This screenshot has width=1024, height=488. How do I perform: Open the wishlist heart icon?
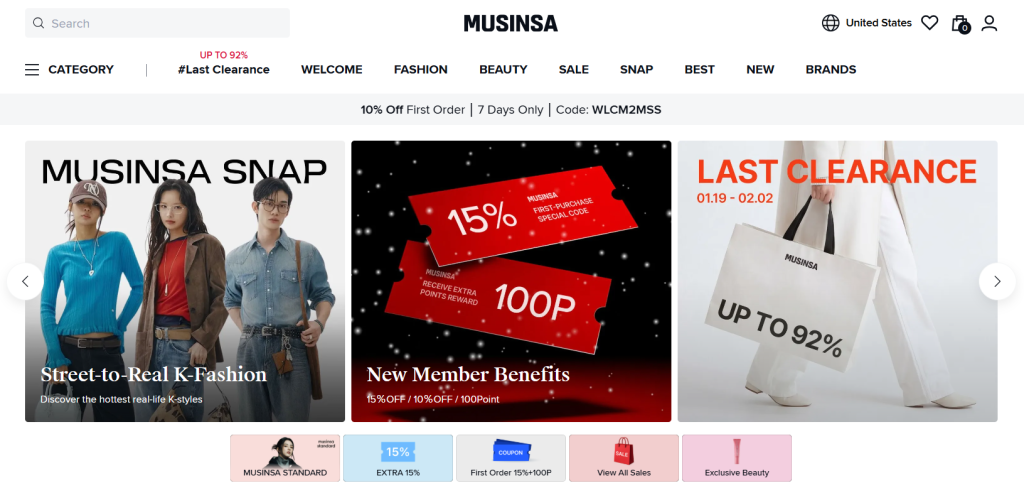coord(929,23)
